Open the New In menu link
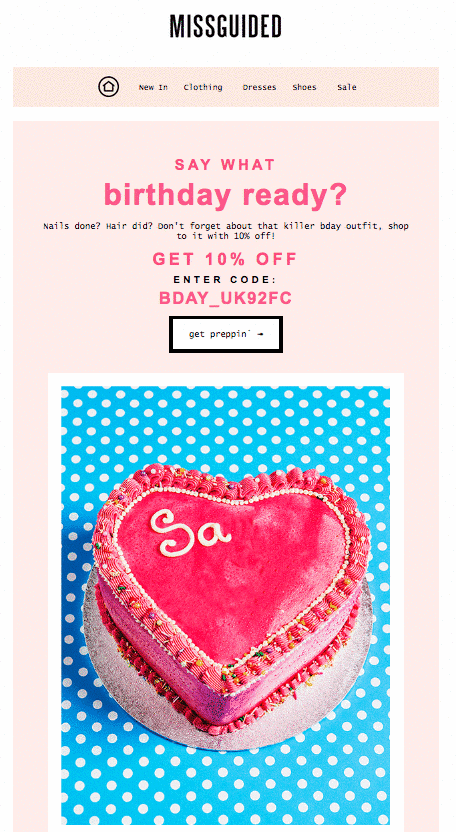Image resolution: width=456 pixels, height=832 pixels. coord(153,87)
